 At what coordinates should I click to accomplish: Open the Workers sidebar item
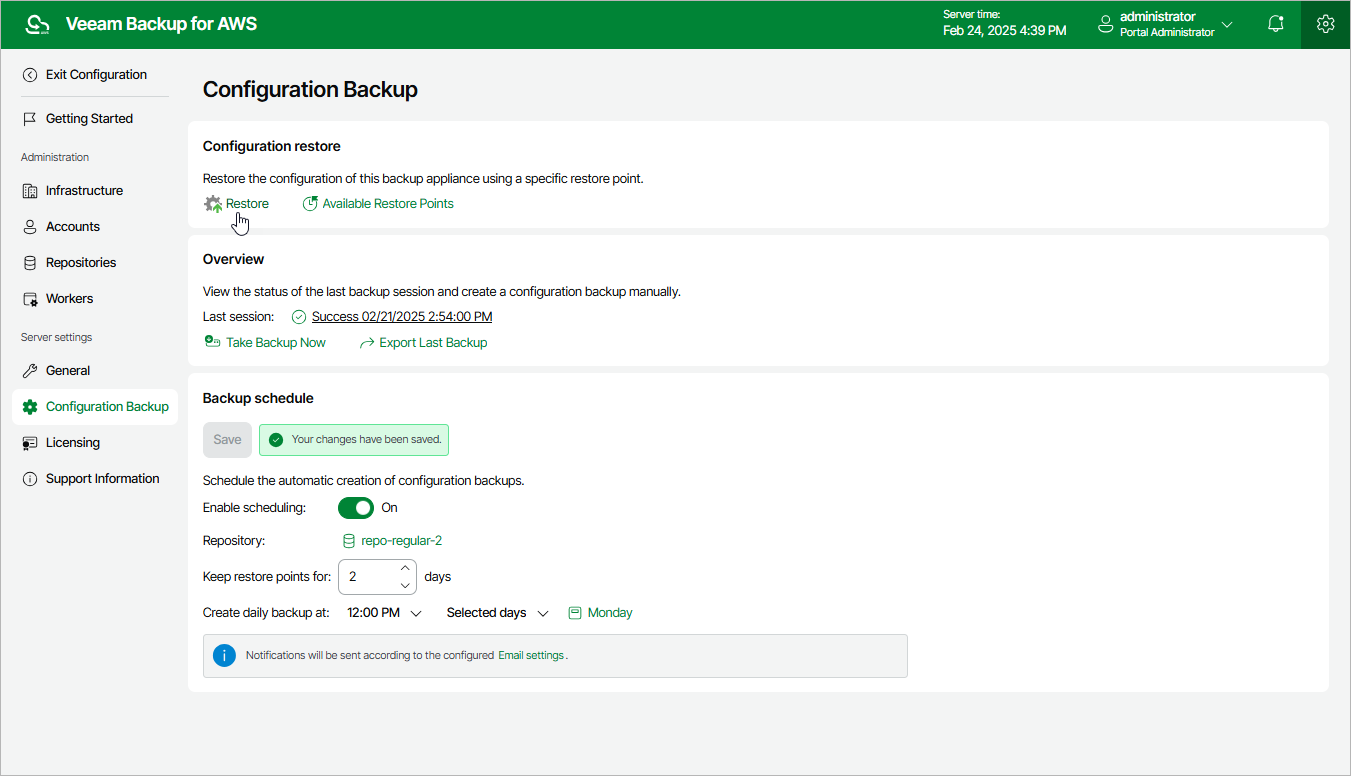tap(69, 299)
